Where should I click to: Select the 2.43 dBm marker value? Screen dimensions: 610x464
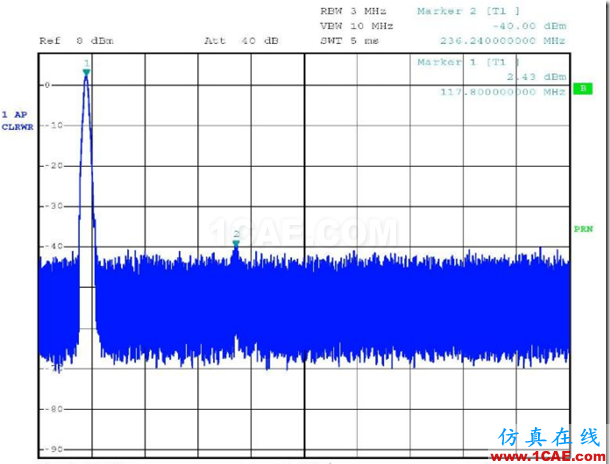click(536, 77)
